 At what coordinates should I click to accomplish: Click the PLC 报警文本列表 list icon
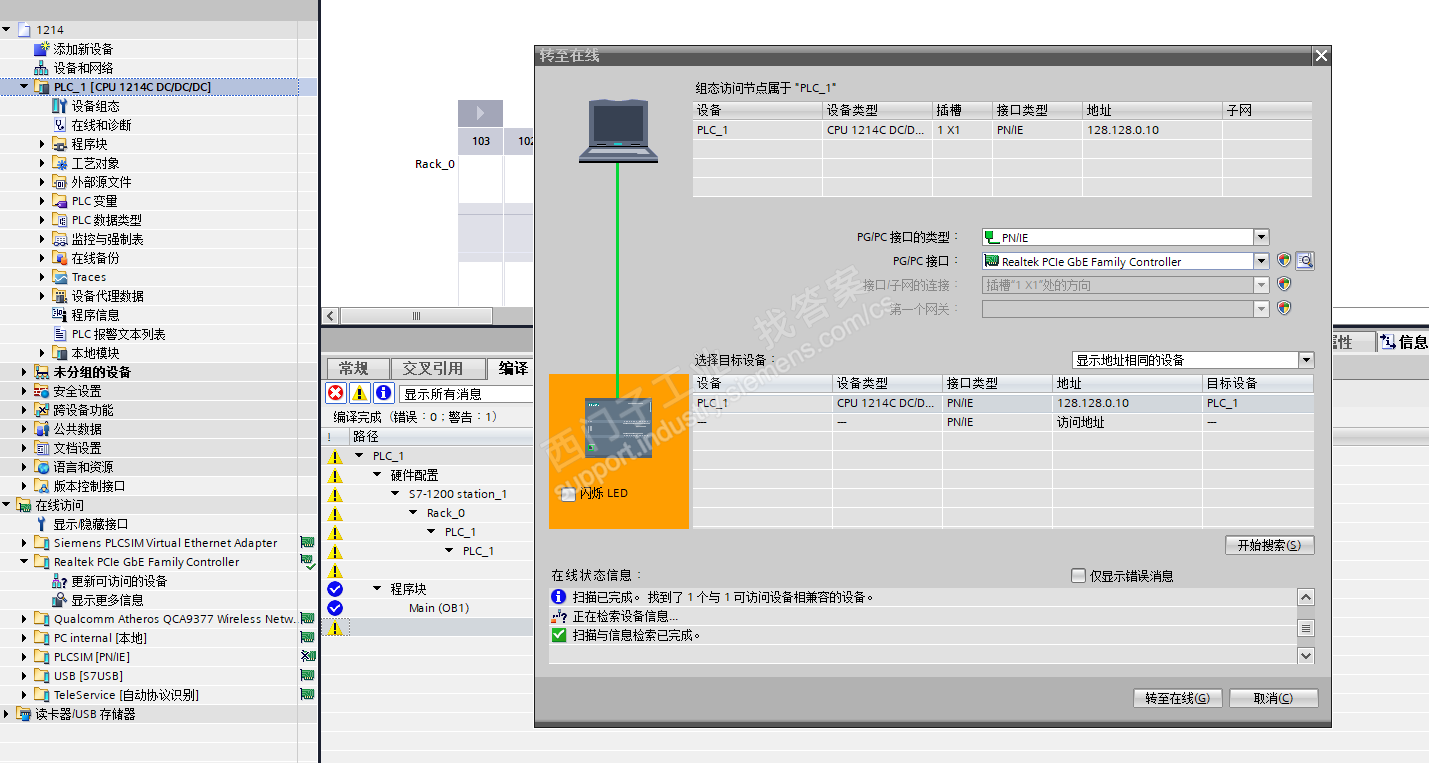59,334
